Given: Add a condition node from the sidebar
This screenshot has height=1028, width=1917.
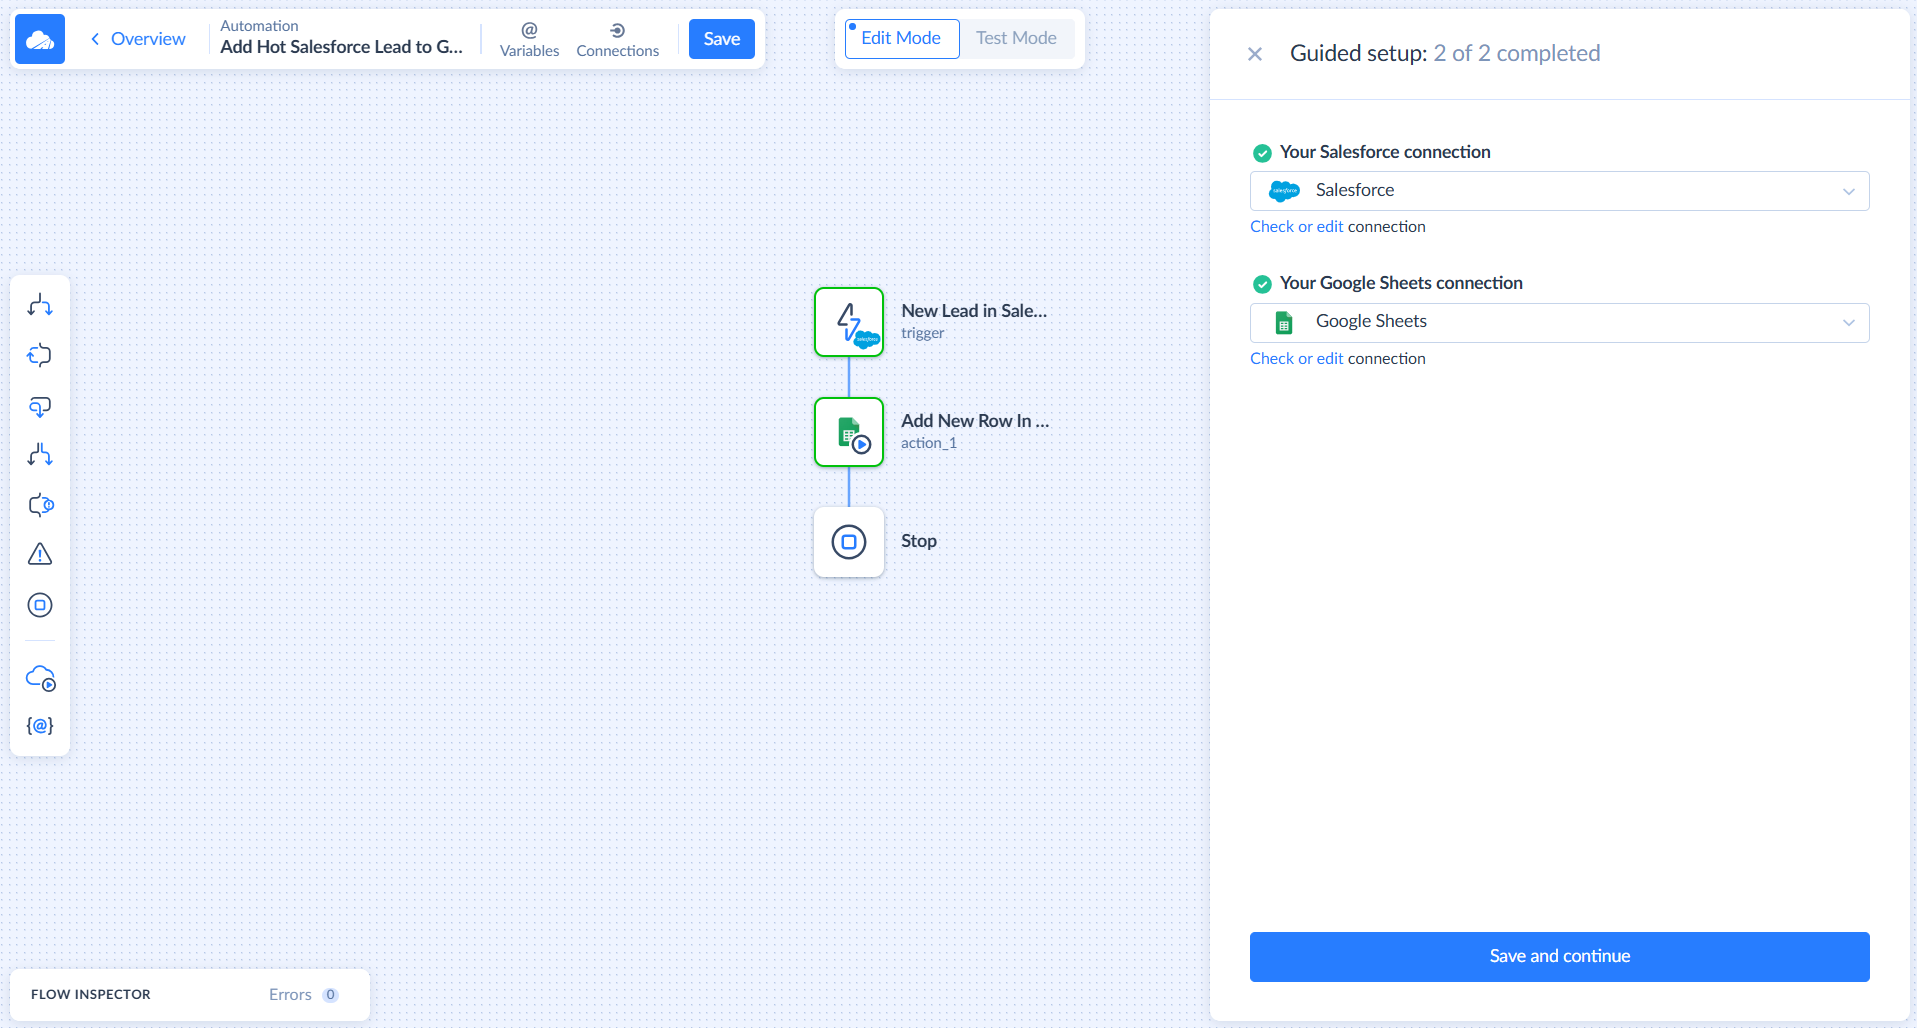Looking at the screenshot, I should coord(40,407).
